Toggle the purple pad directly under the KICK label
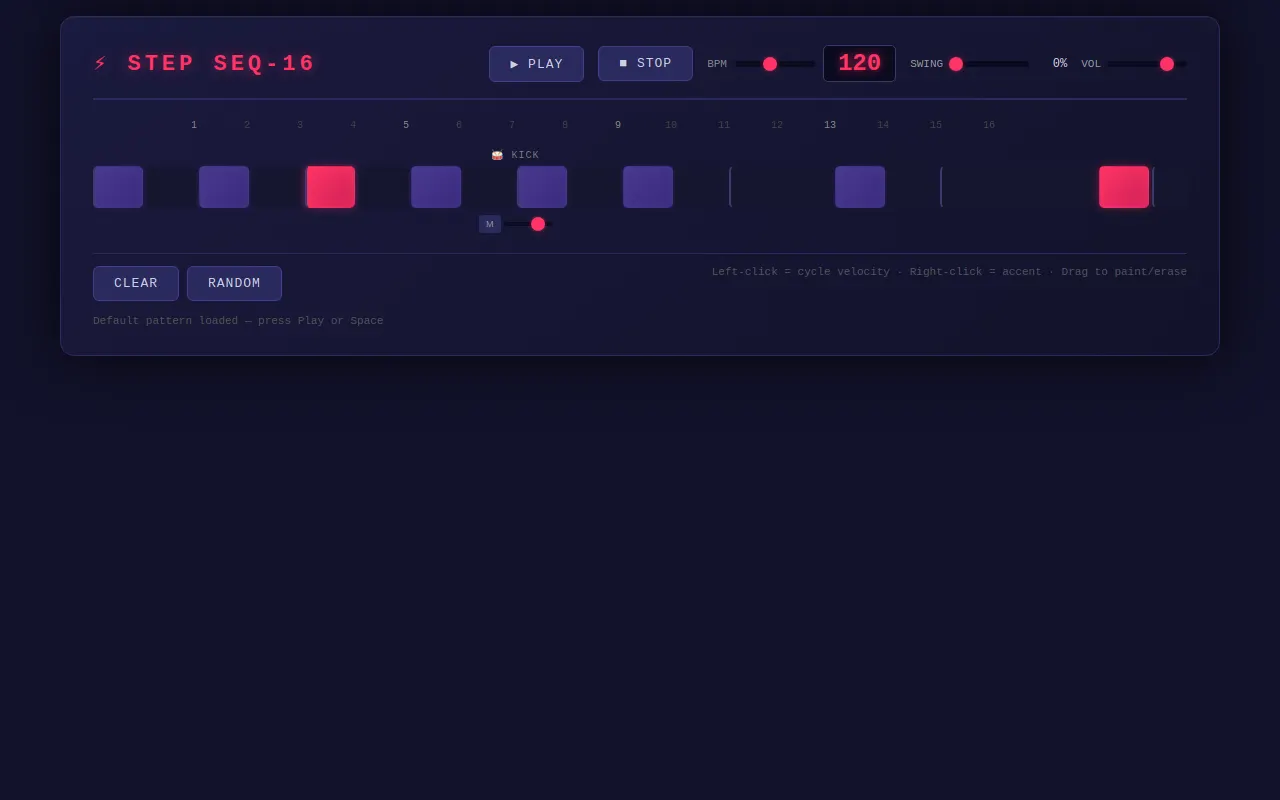Image resolution: width=1280 pixels, height=800 pixels. 542,187
